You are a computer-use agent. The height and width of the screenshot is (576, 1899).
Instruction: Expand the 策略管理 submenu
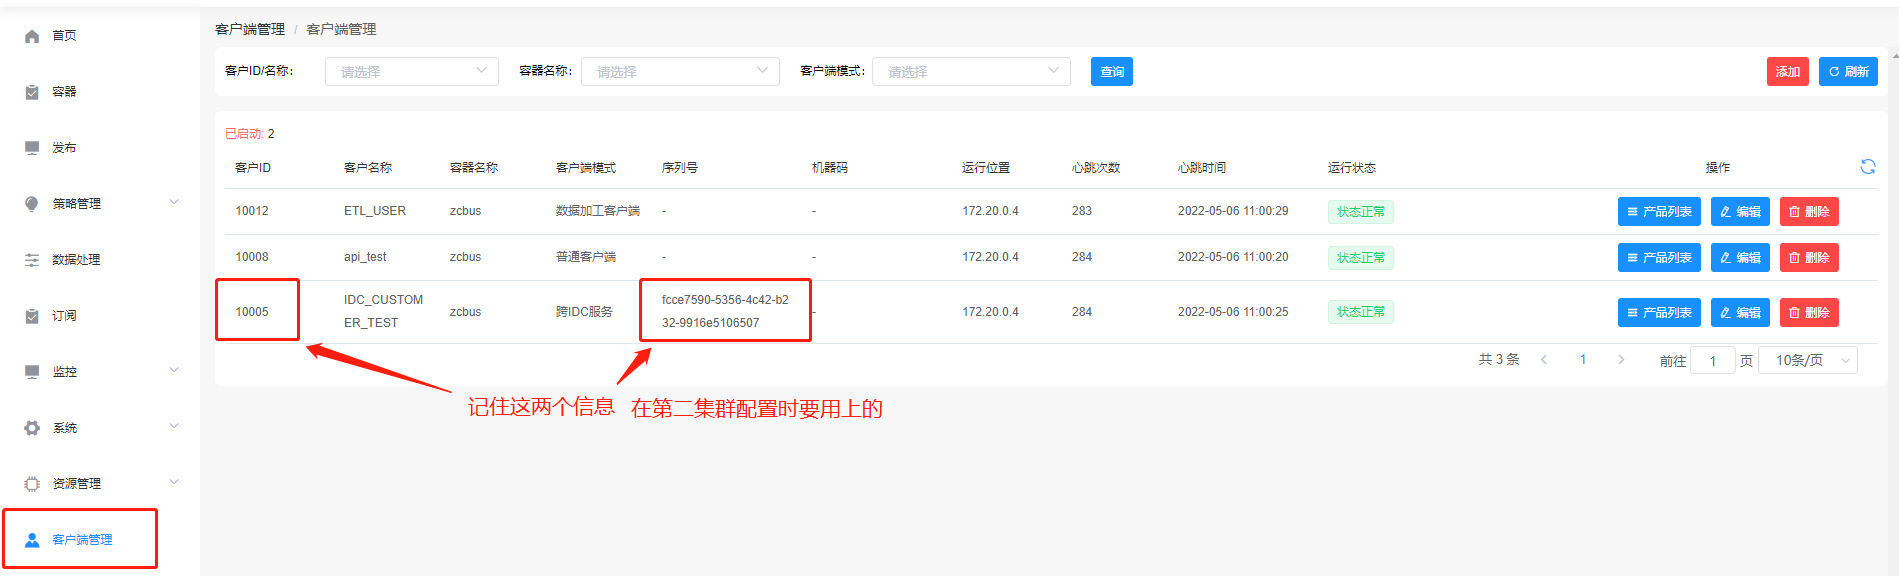(174, 203)
